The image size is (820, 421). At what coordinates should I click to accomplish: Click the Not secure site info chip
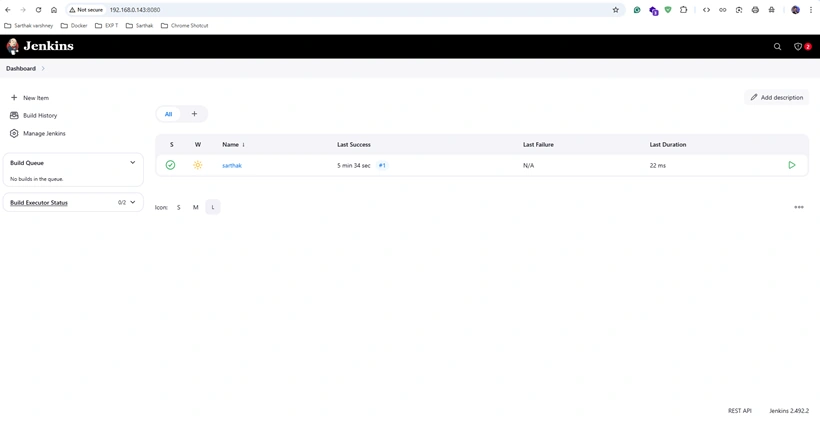tap(86, 10)
